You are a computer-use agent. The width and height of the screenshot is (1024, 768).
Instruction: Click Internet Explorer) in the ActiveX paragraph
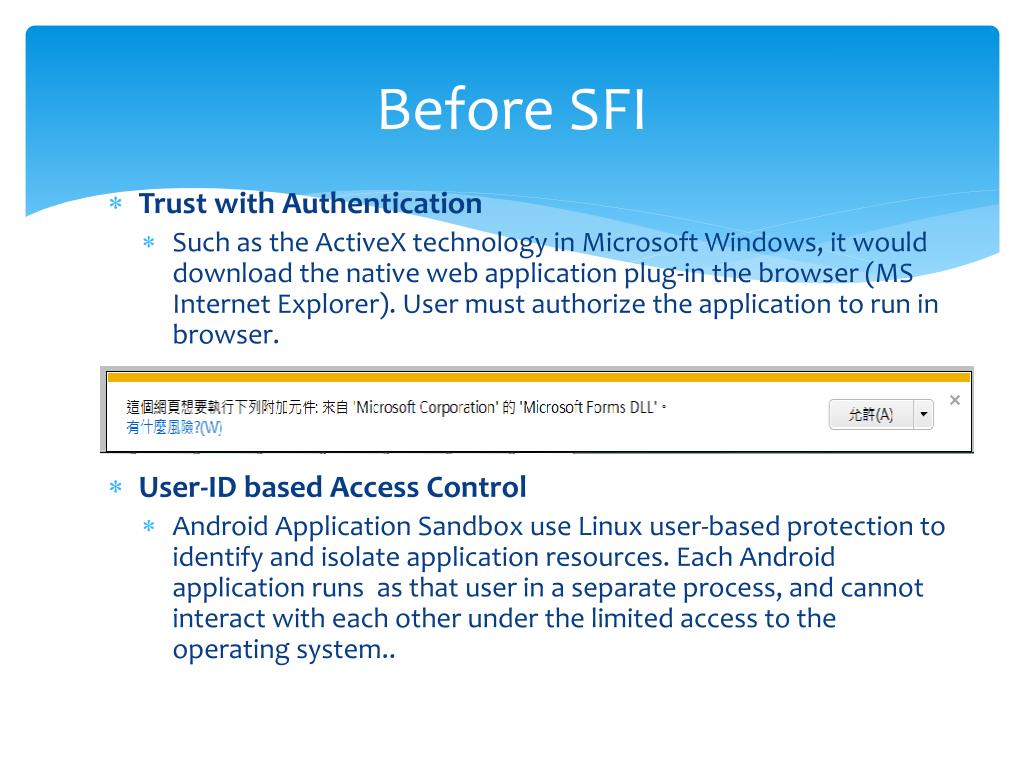click(284, 304)
